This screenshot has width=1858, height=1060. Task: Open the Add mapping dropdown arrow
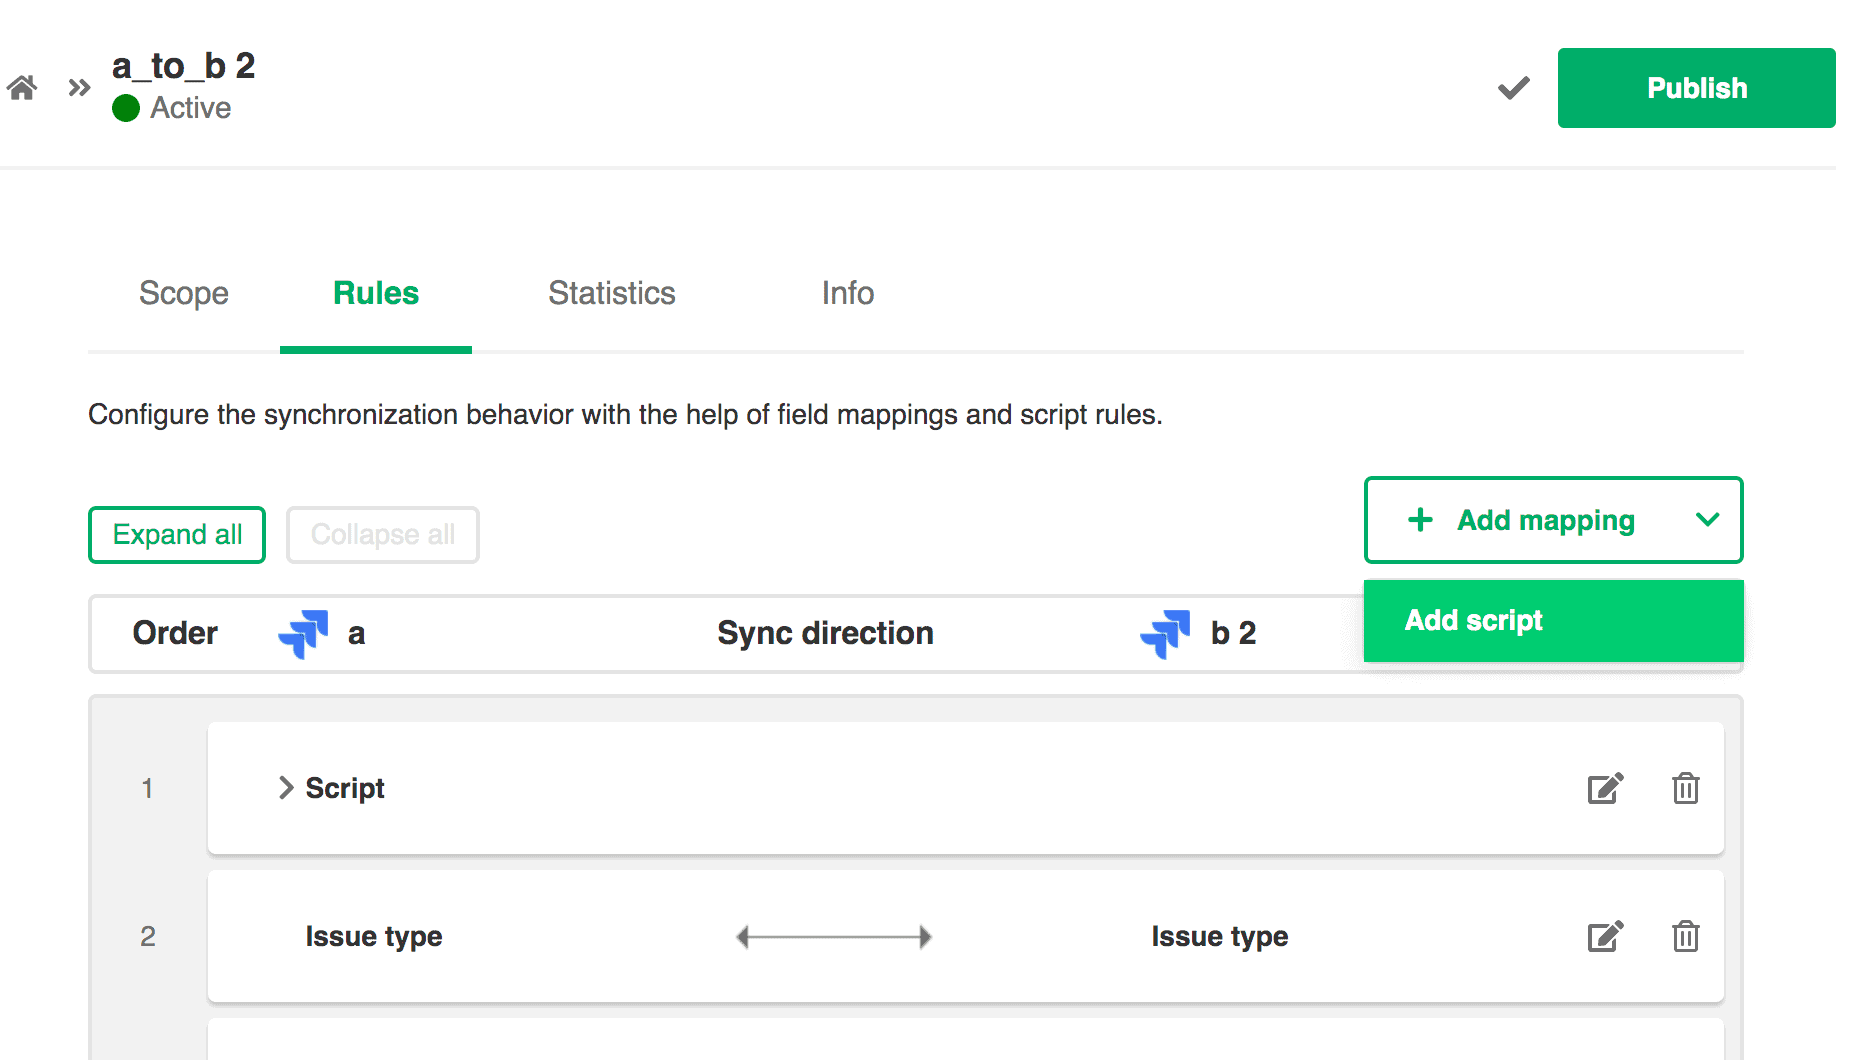(1707, 520)
